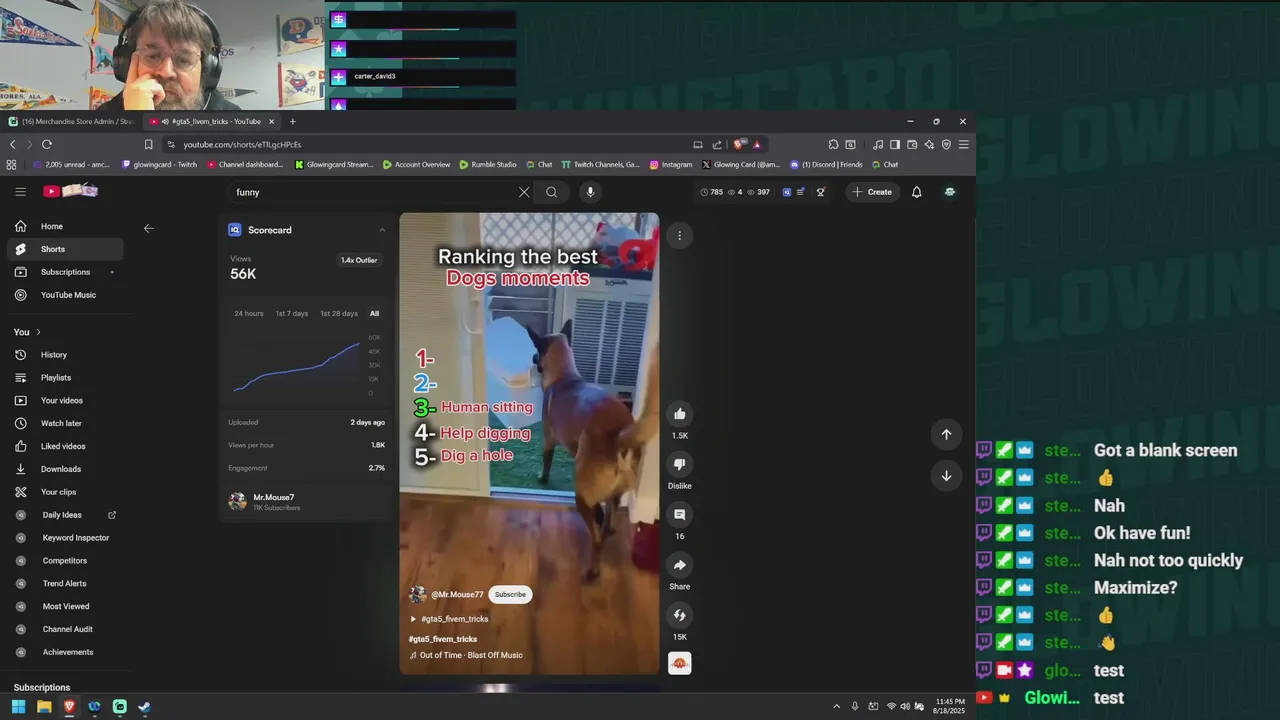
Task: Open the short's three-dot menu
Action: (679, 236)
